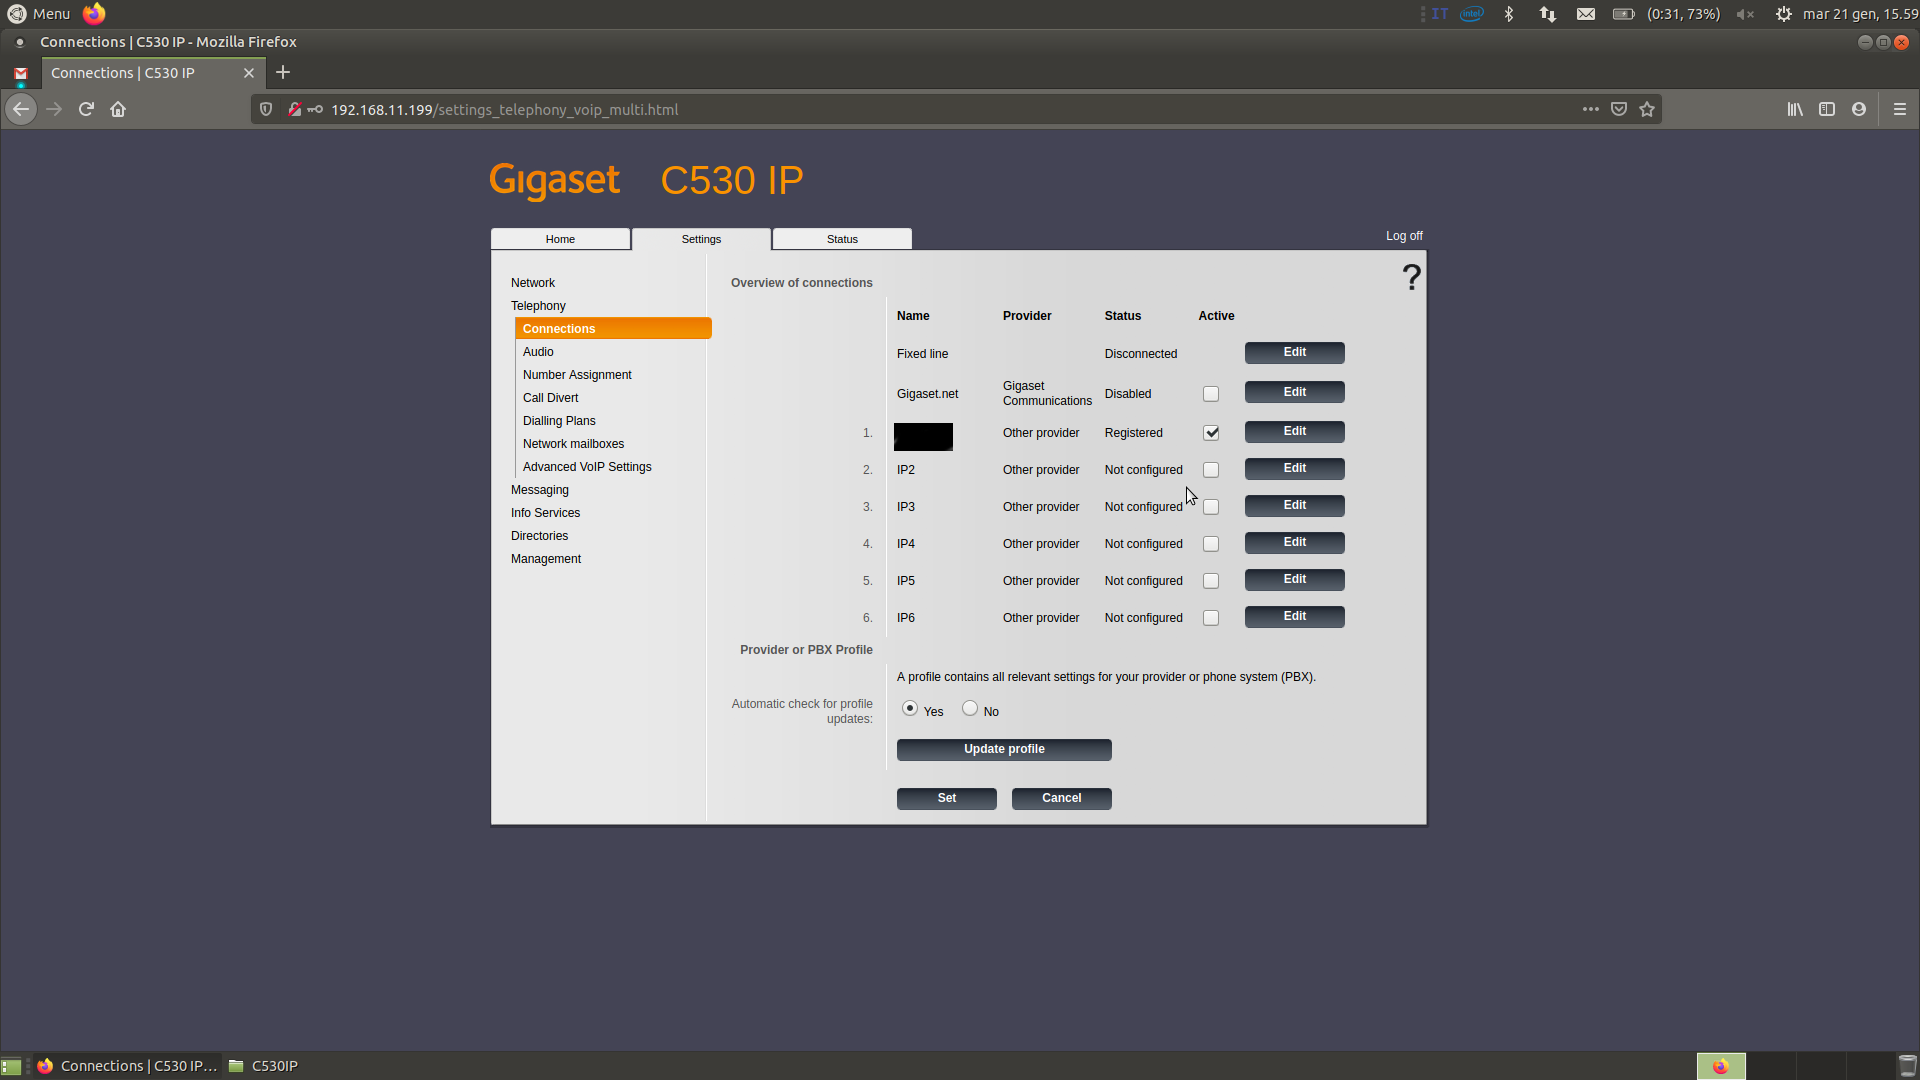Viewport: 1920px width, 1080px height.
Task: Open the pinned Gmail tab
Action: pos(21,73)
